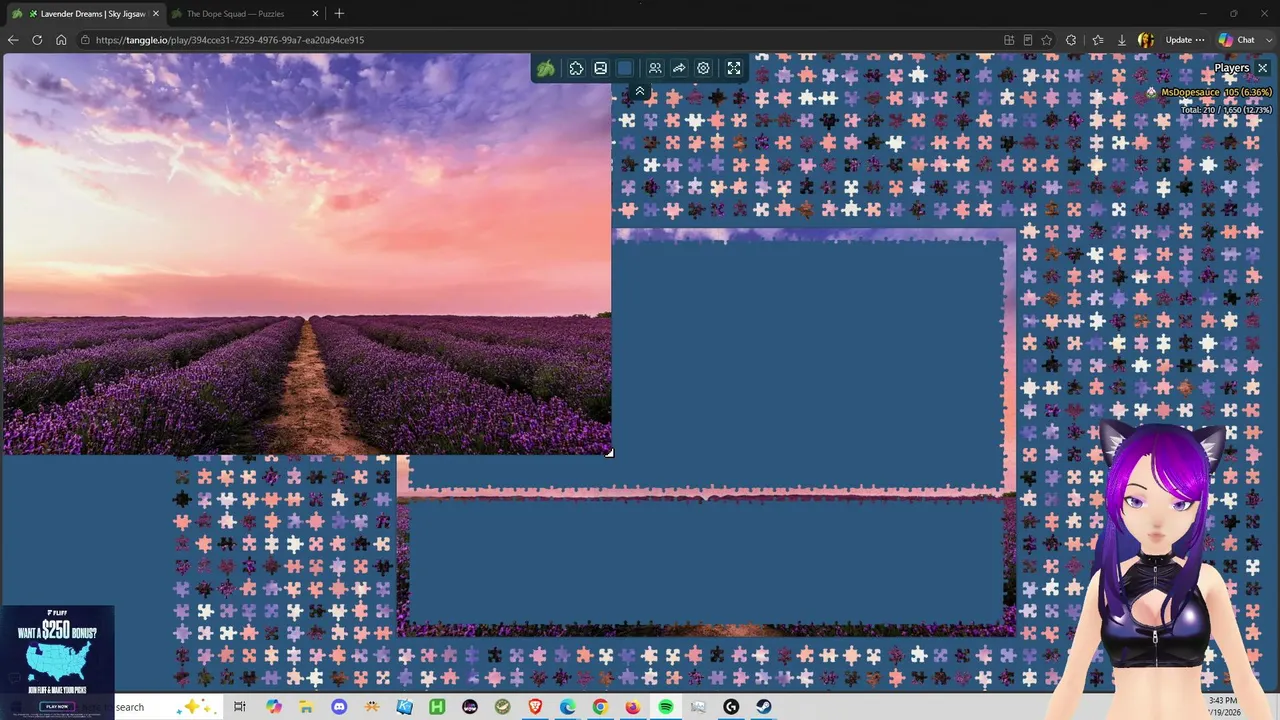Screen dimensions: 1280x720
Task: Click the Players panel heading
Action: tap(1232, 68)
